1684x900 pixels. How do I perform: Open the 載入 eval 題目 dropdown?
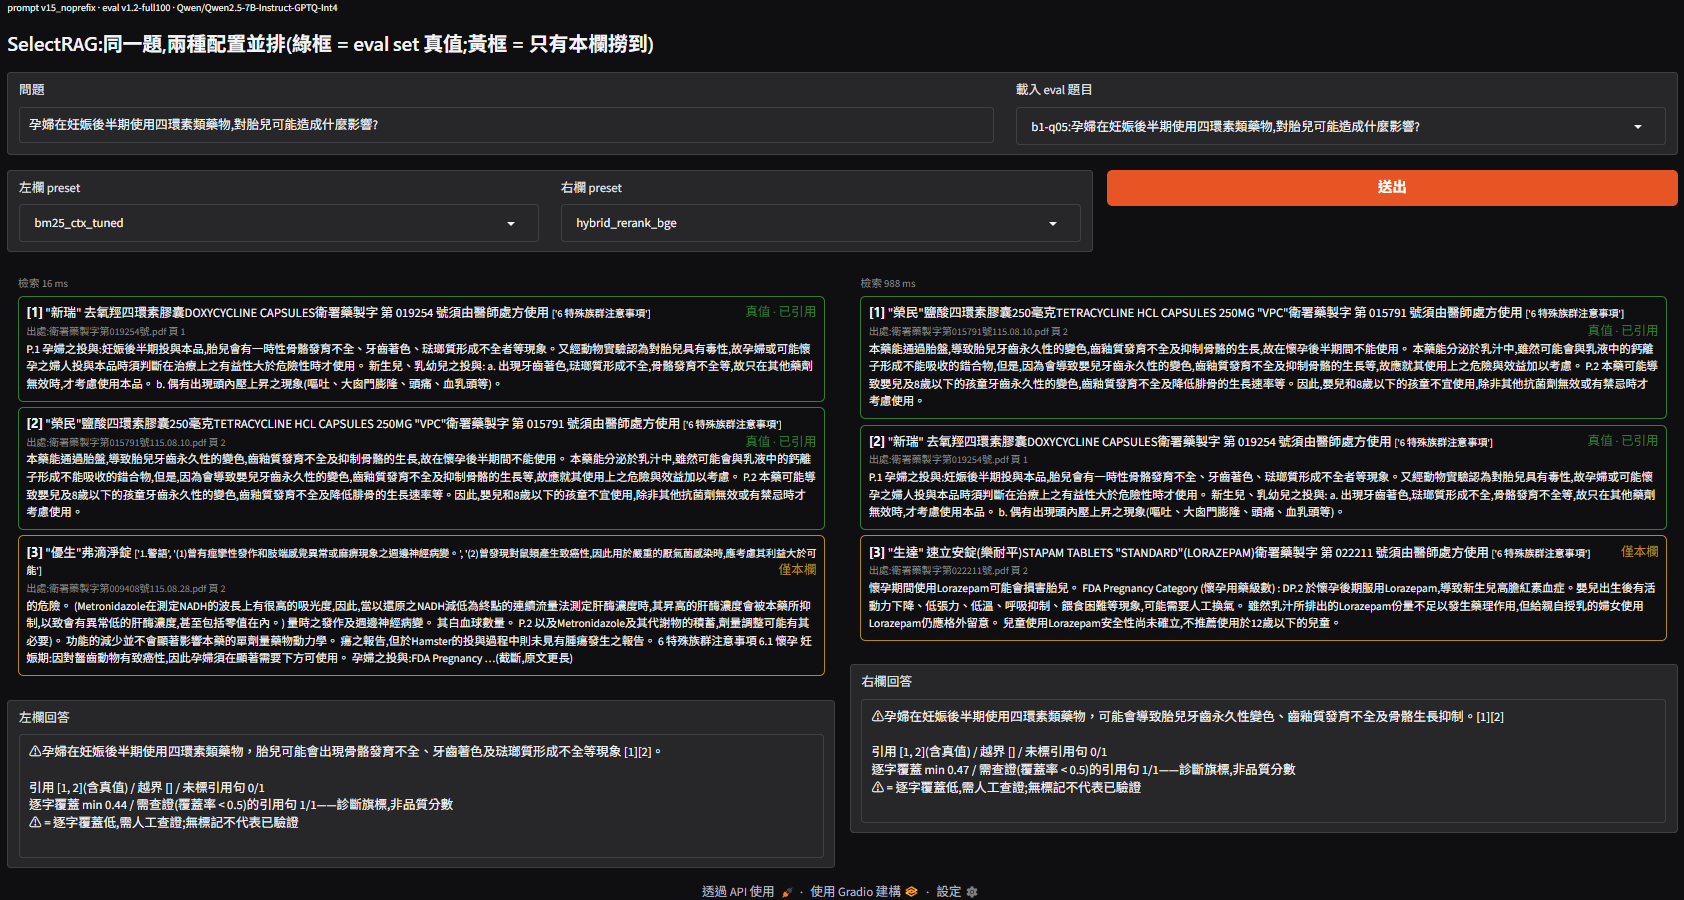pyautogui.click(x=1340, y=126)
